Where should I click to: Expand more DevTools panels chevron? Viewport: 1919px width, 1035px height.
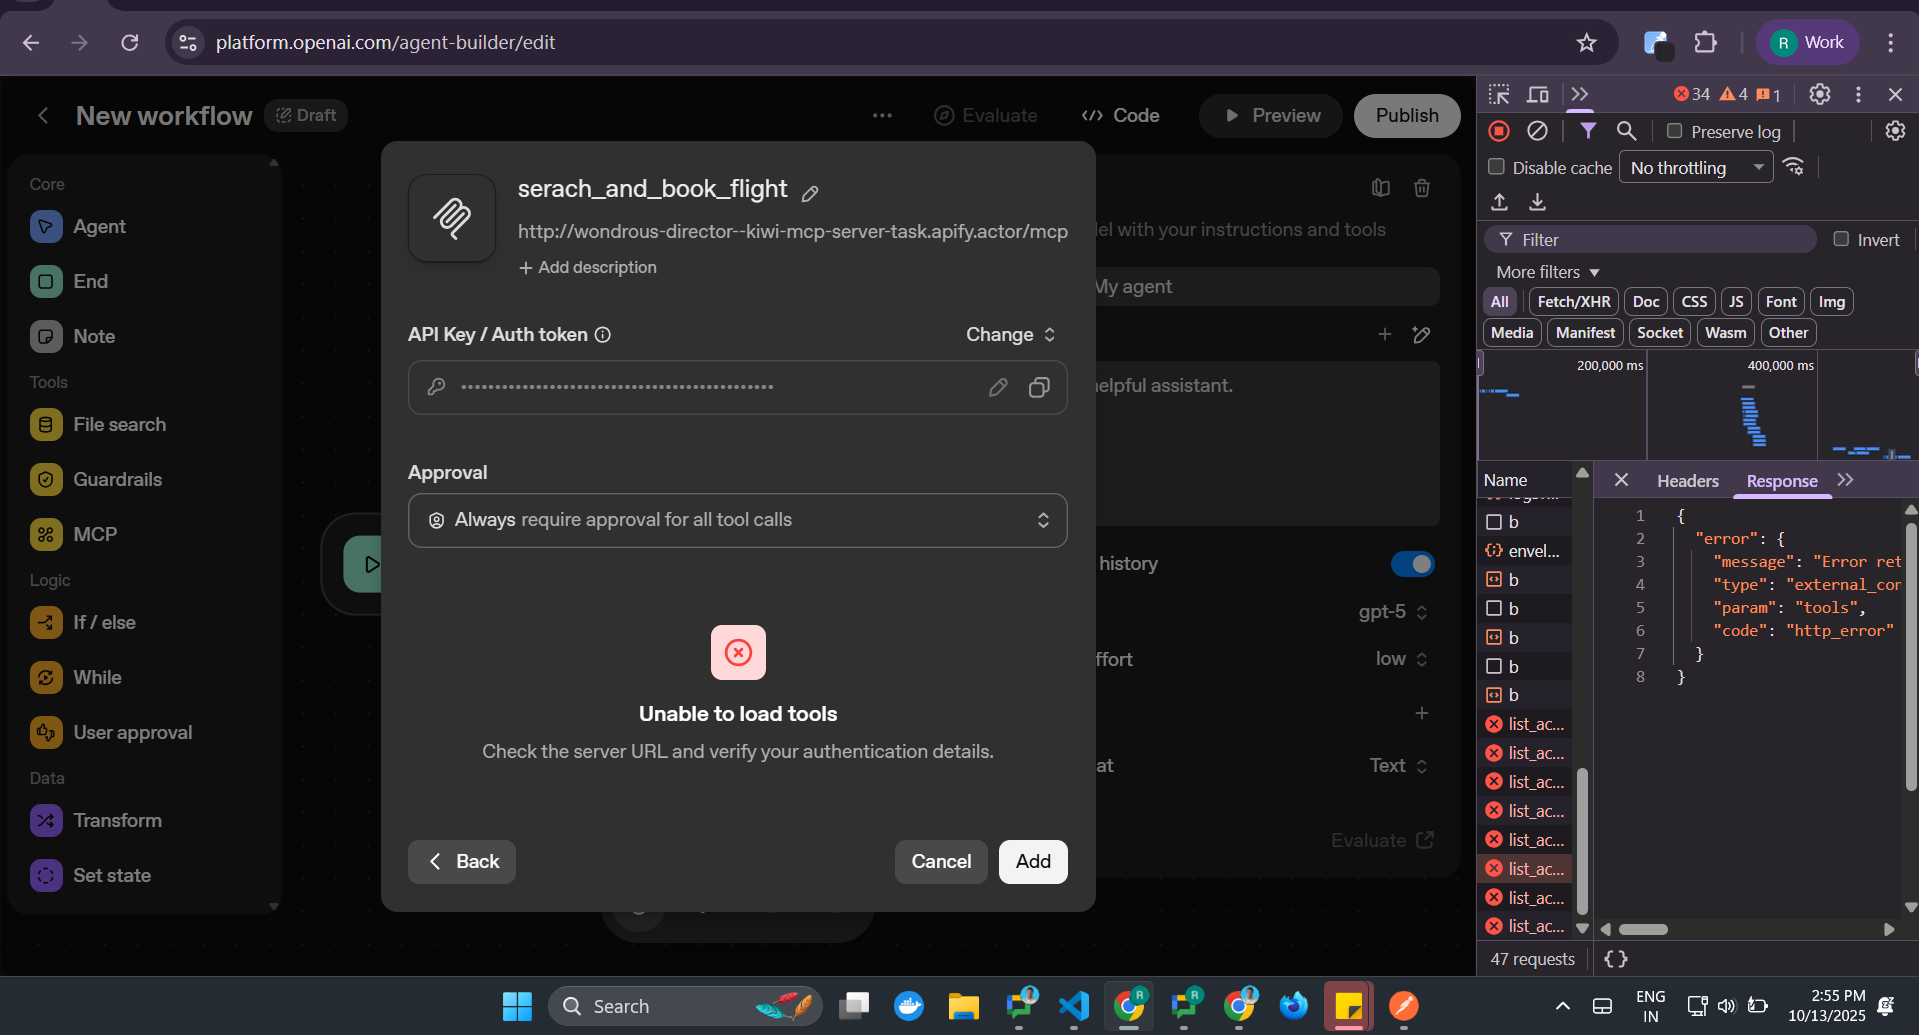coord(1580,94)
